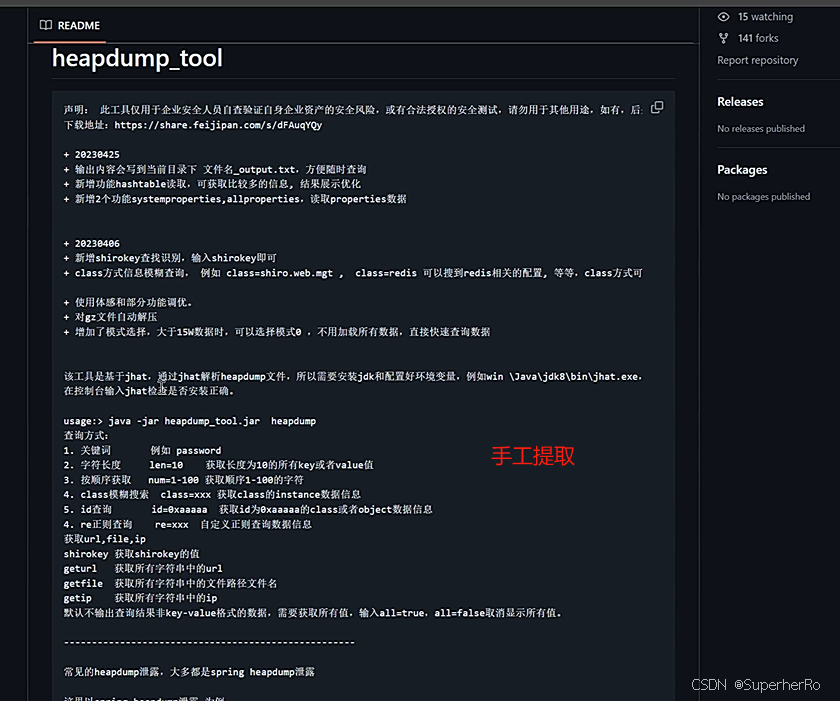Viewport: 840px width, 701px height.
Task: Click the '+ 20230406' changelog line
Action: [x=92, y=243]
